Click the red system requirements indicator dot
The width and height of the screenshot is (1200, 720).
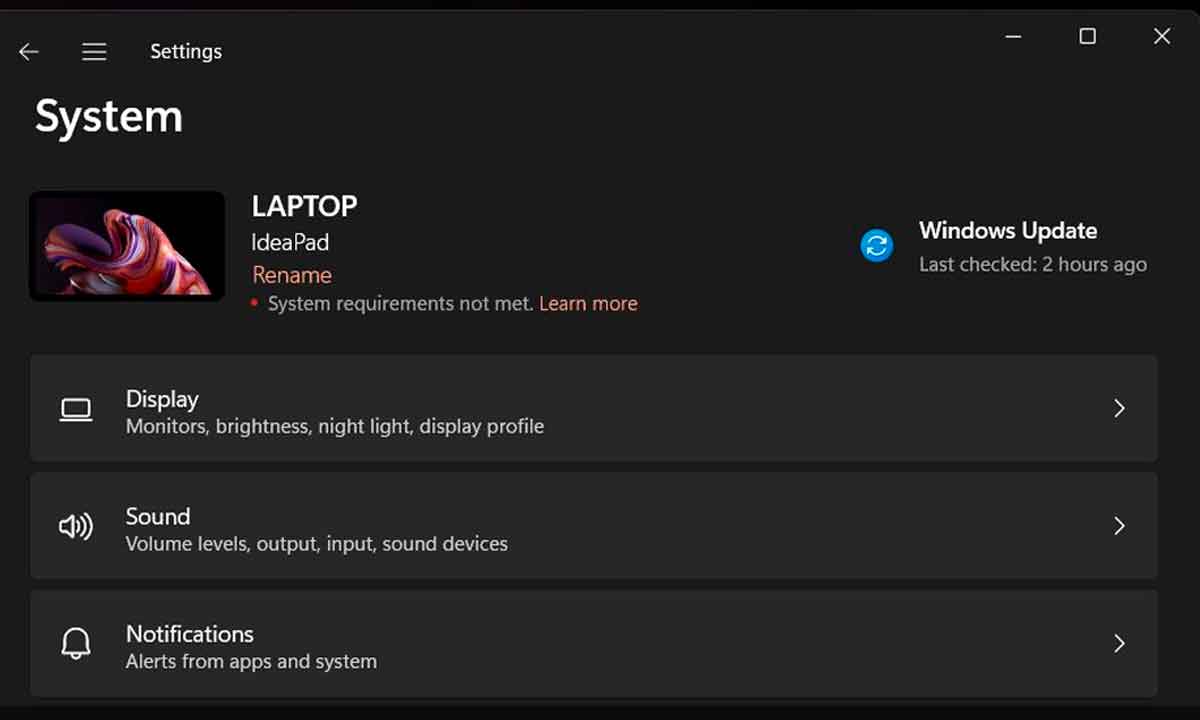tap(255, 303)
